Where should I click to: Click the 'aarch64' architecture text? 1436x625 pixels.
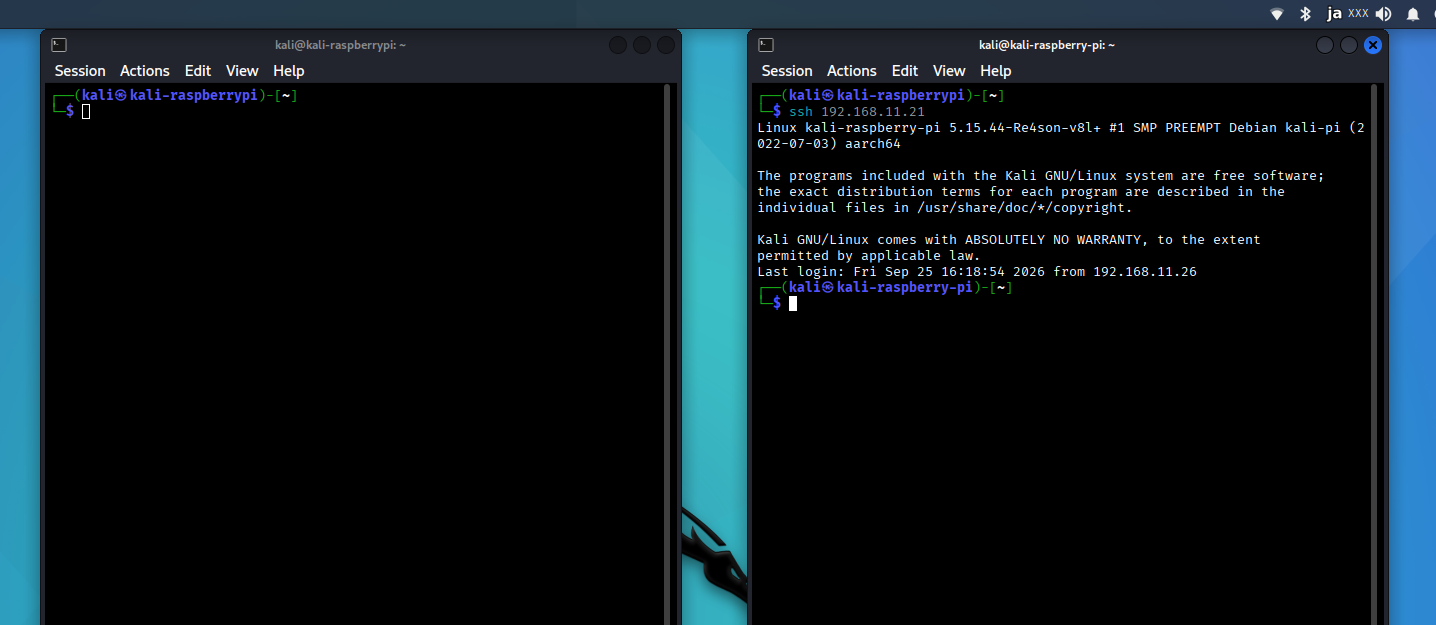(x=873, y=143)
